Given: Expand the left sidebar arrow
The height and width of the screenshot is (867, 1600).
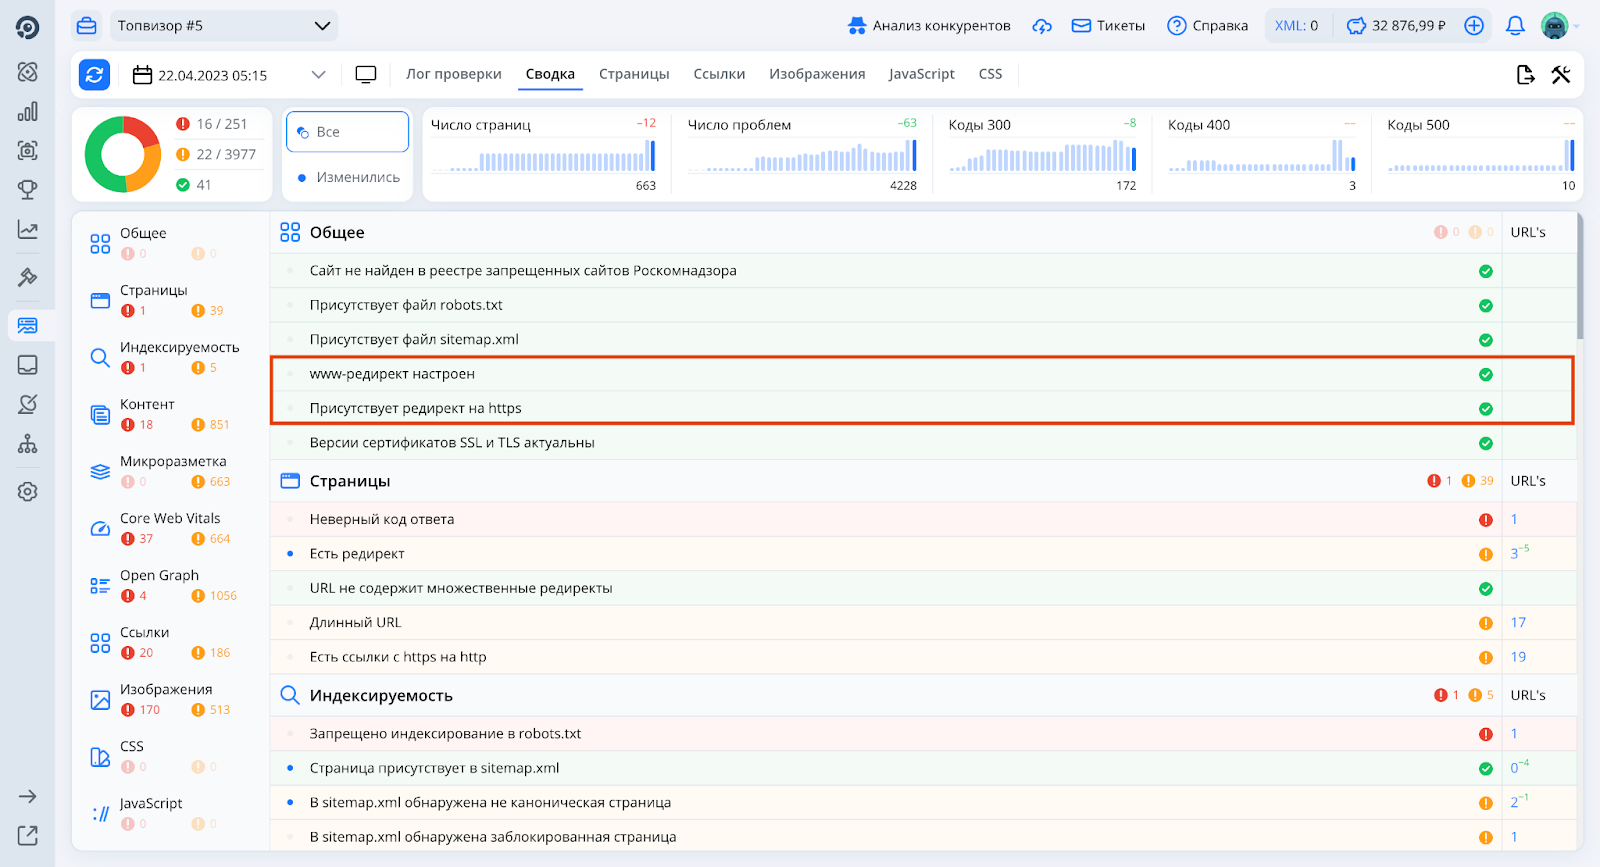Looking at the screenshot, I should tap(28, 797).
